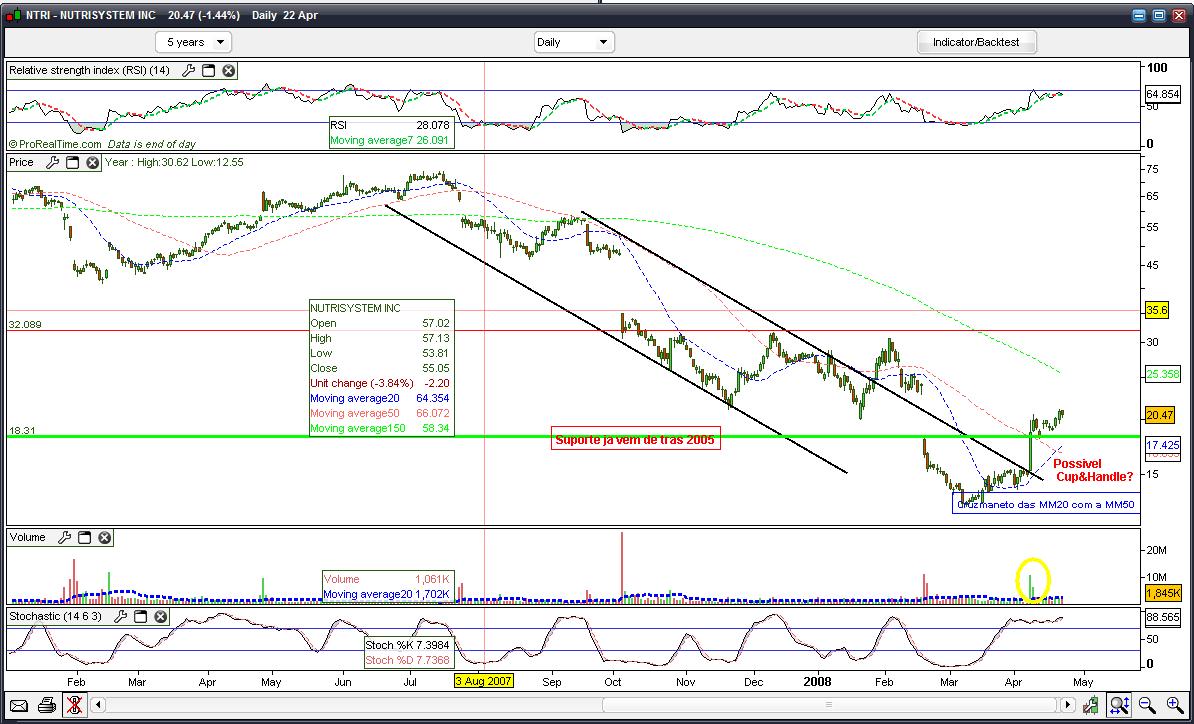Click 'Unit change (-3.84%)' in data box
Image resolution: width=1194 pixels, height=724 pixels.
pyautogui.click(x=380, y=383)
